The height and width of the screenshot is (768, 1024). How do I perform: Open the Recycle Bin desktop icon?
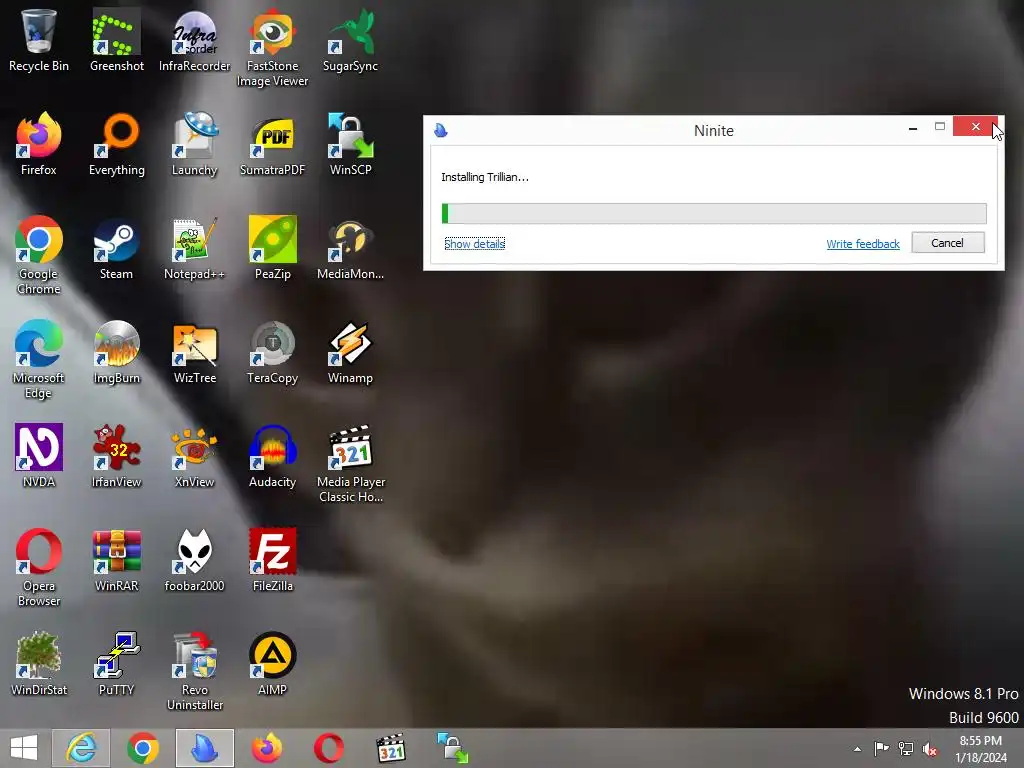(x=39, y=40)
